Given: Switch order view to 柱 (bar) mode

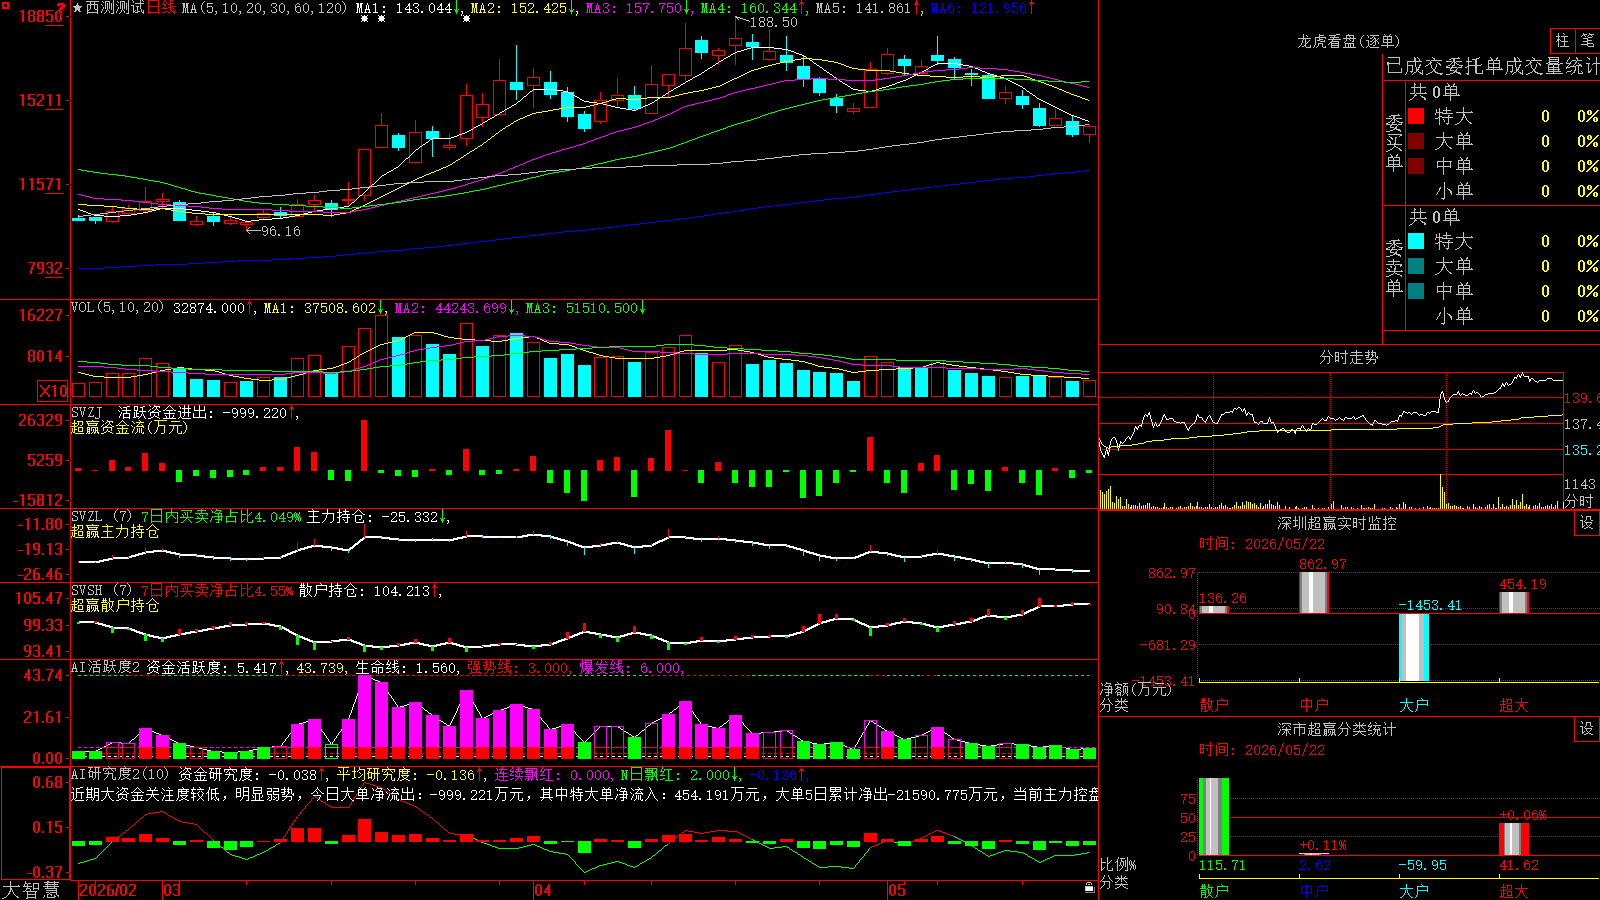Looking at the screenshot, I should pos(1562,40).
